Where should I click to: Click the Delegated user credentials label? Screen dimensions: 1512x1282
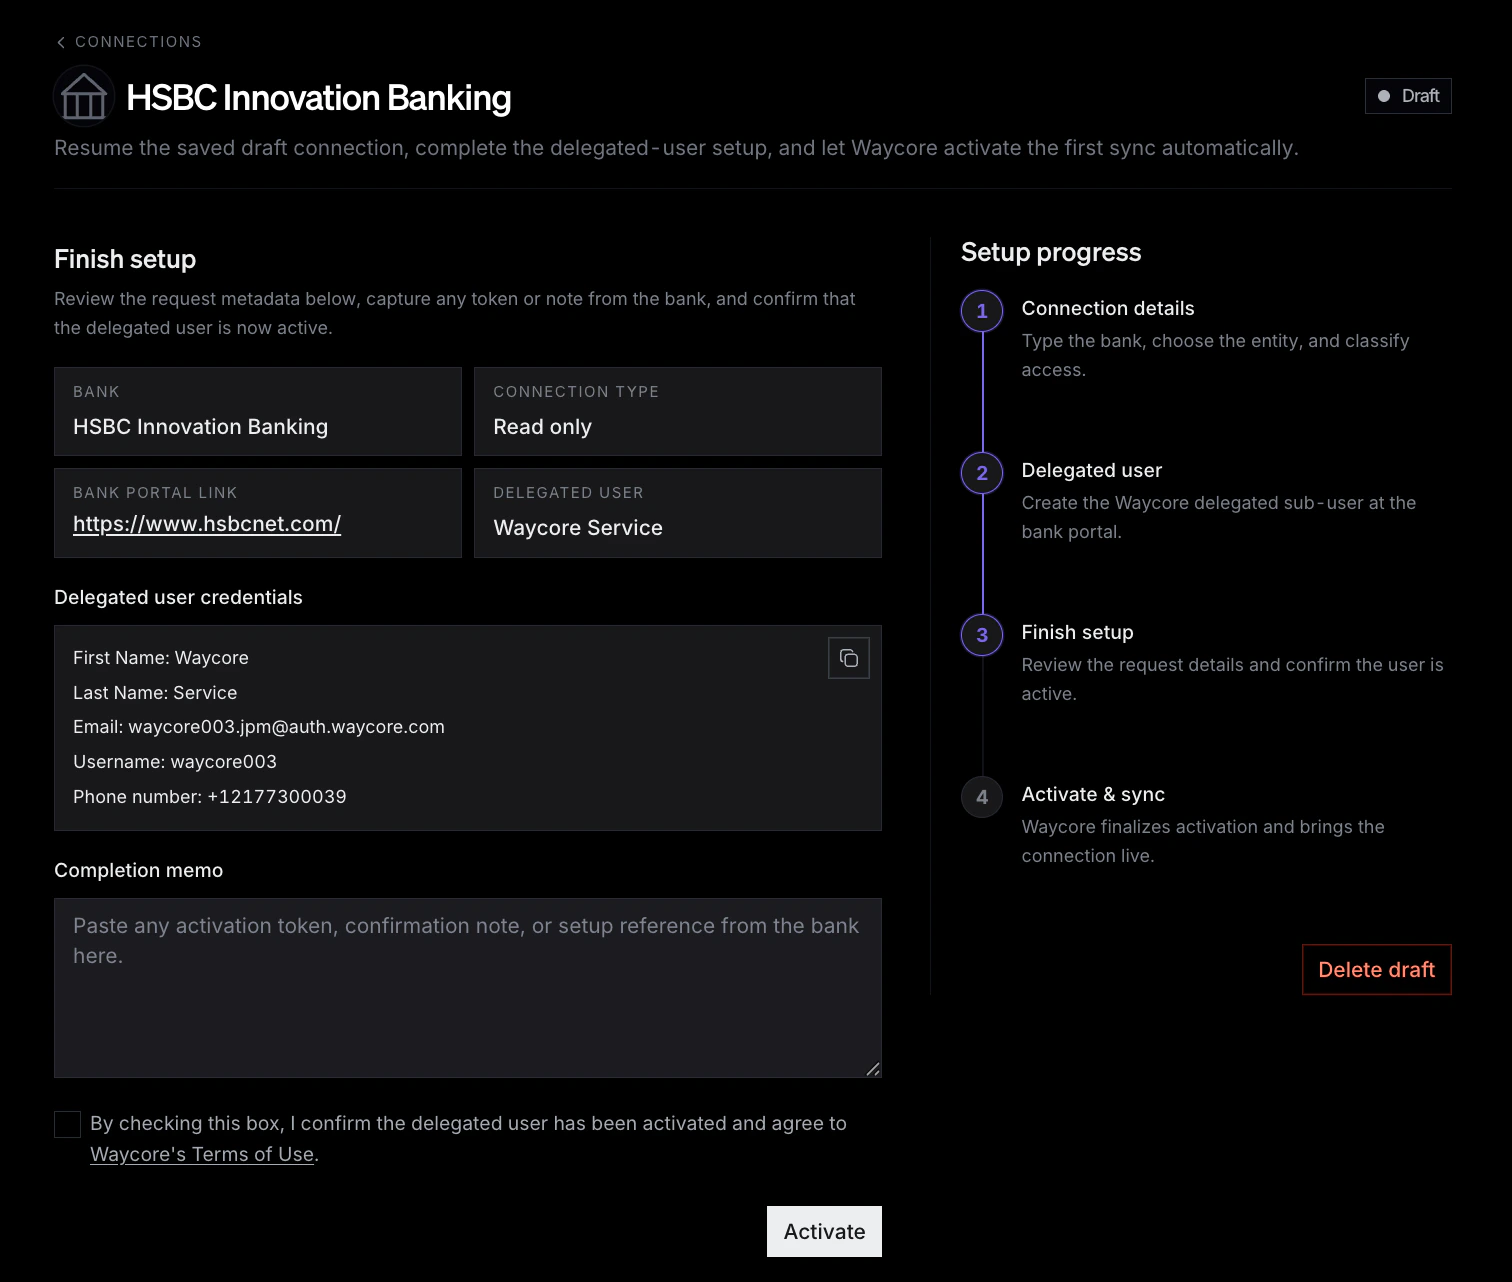[x=178, y=597]
